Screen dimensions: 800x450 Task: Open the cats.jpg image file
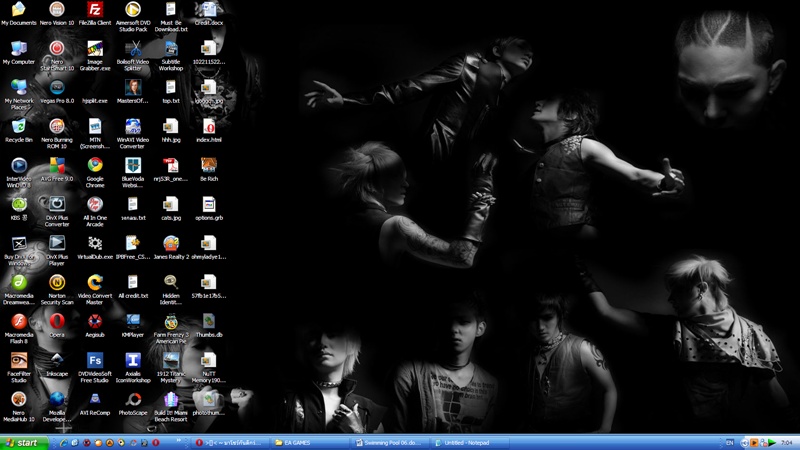coord(171,209)
